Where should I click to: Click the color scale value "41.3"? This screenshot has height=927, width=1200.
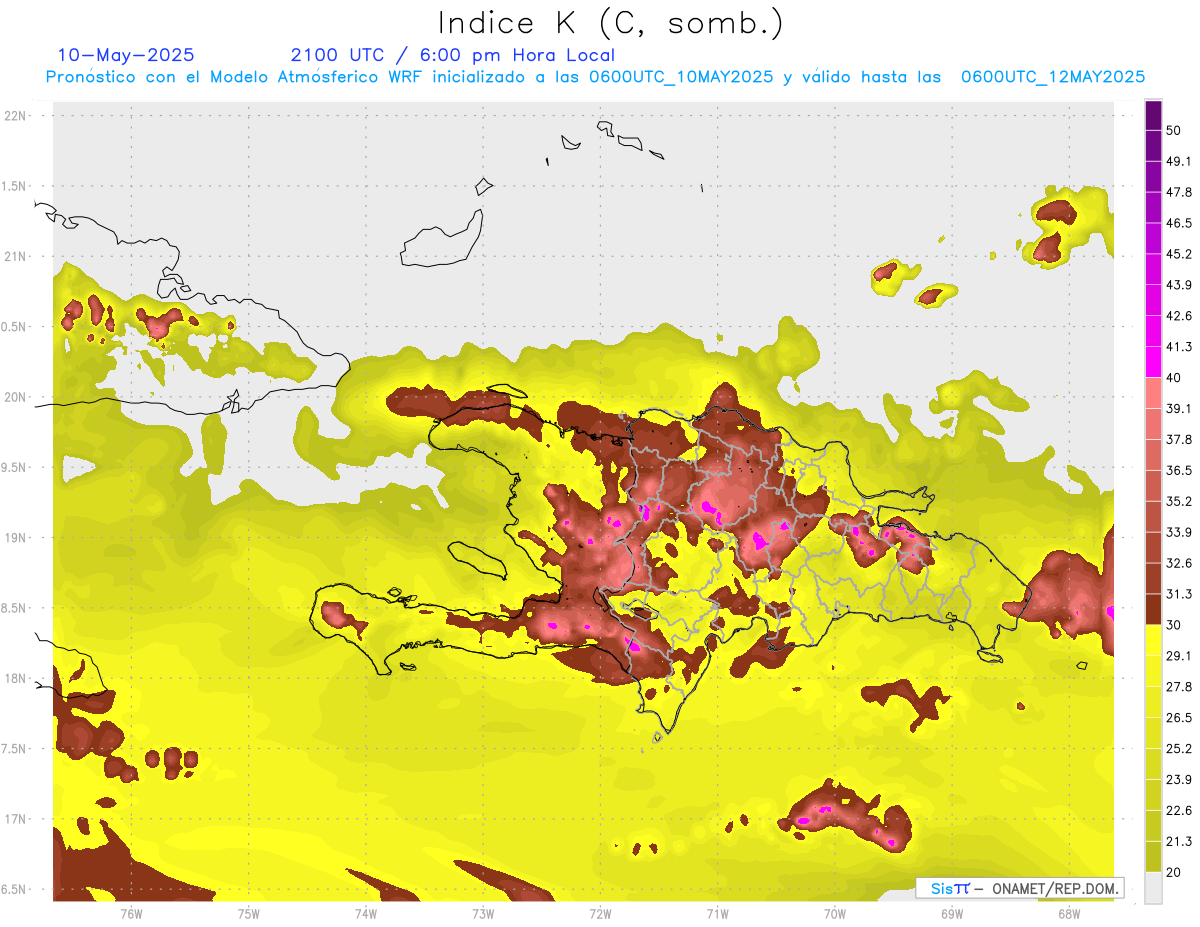(x=1179, y=348)
